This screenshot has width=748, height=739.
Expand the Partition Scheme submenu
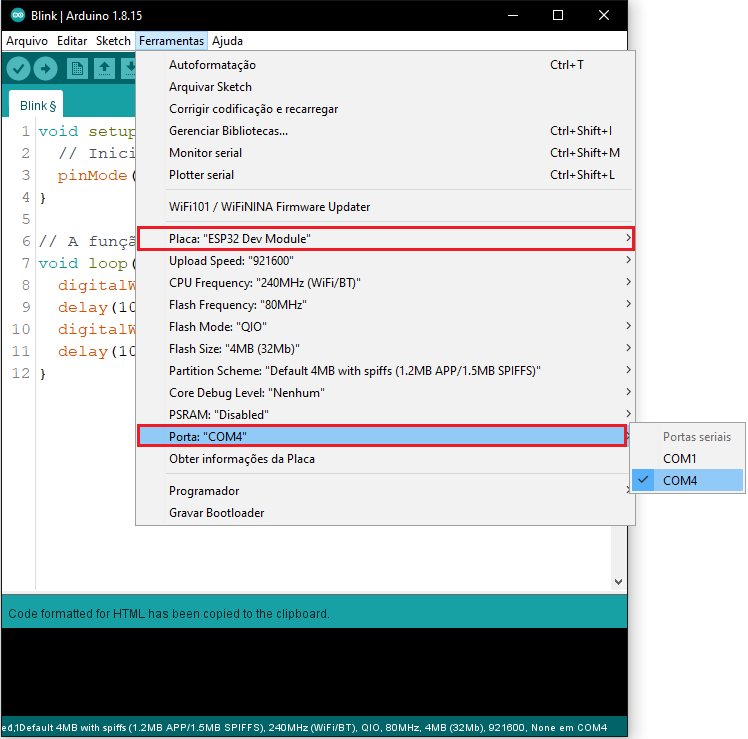385,370
